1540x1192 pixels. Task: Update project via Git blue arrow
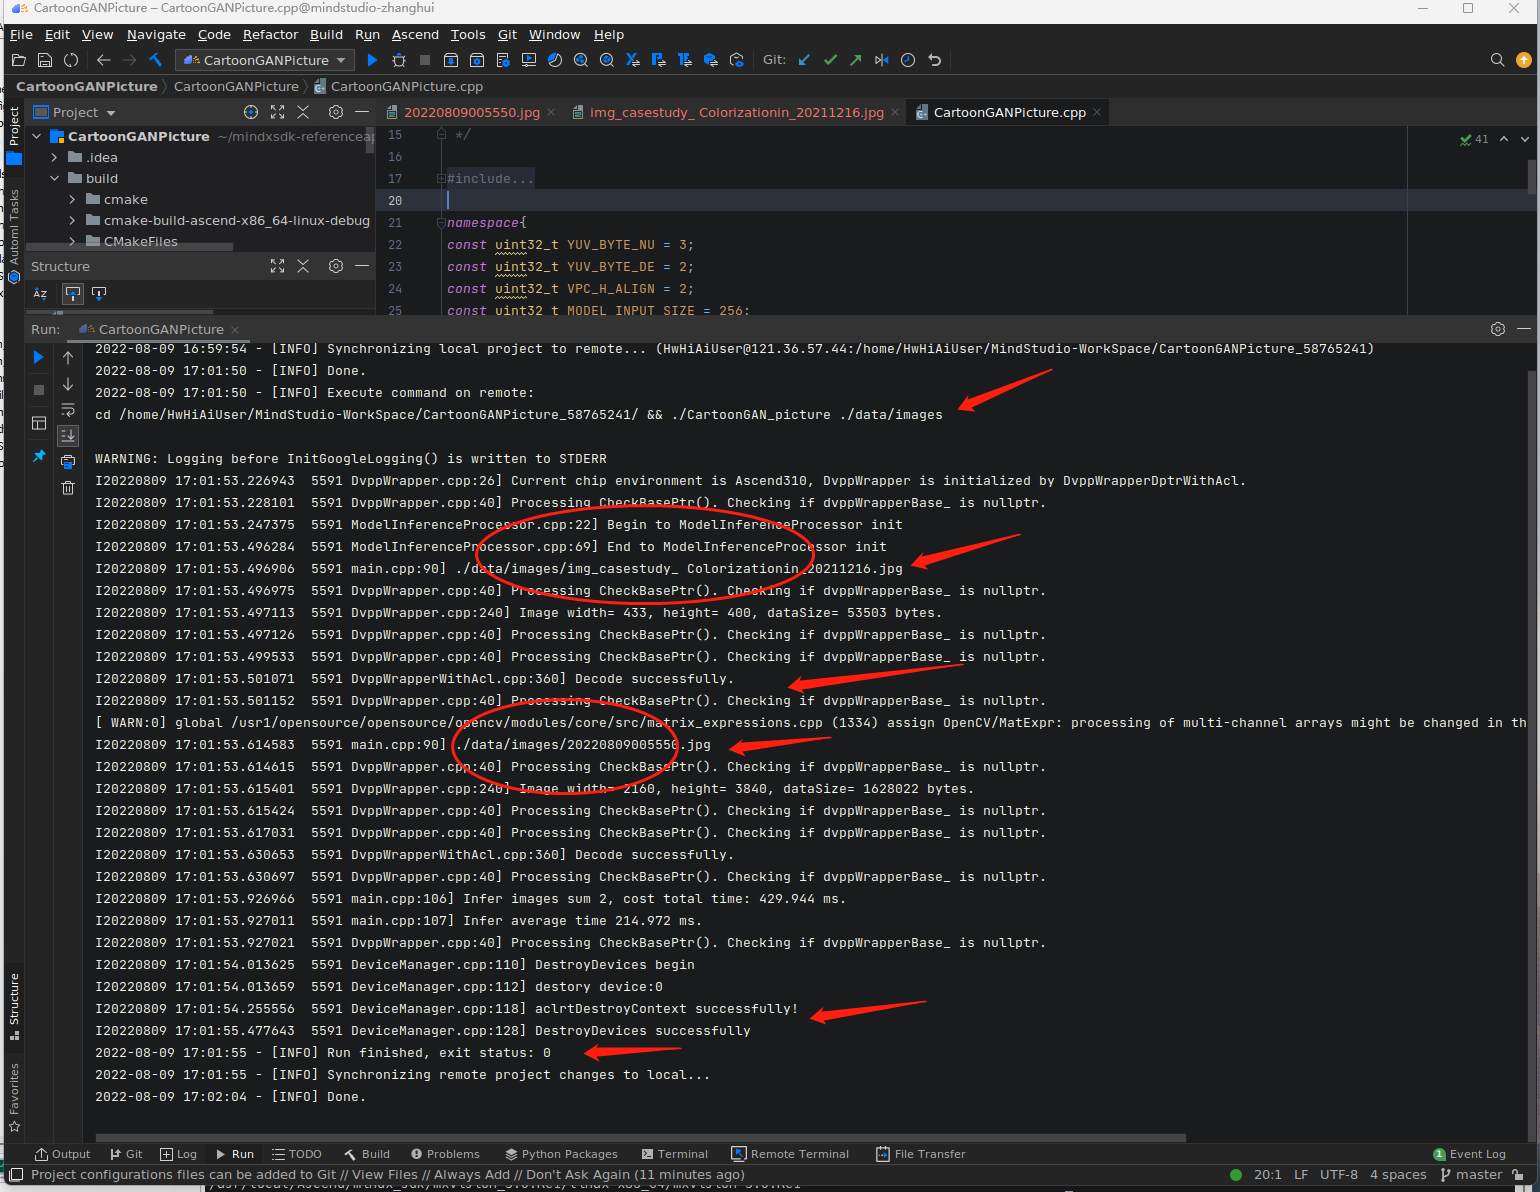tap(804, 60)
